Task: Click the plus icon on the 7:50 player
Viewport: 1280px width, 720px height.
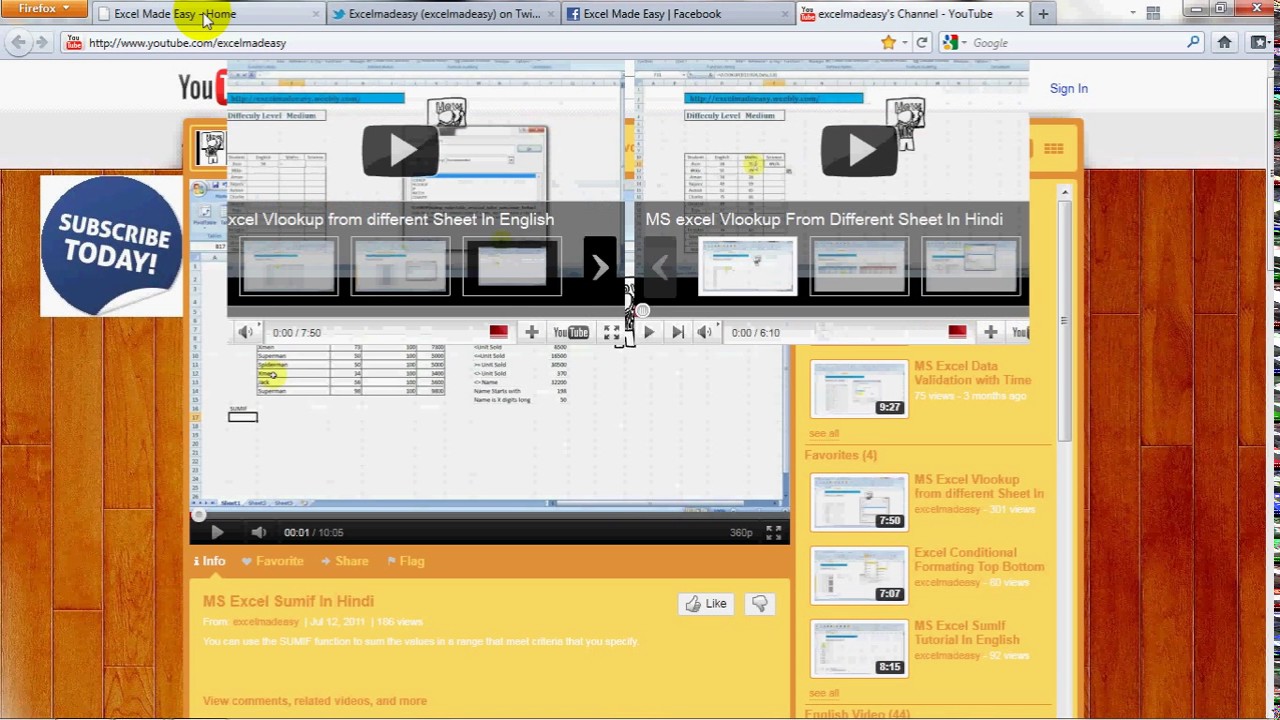Action: pyautogui.click(x=532, y=332)
